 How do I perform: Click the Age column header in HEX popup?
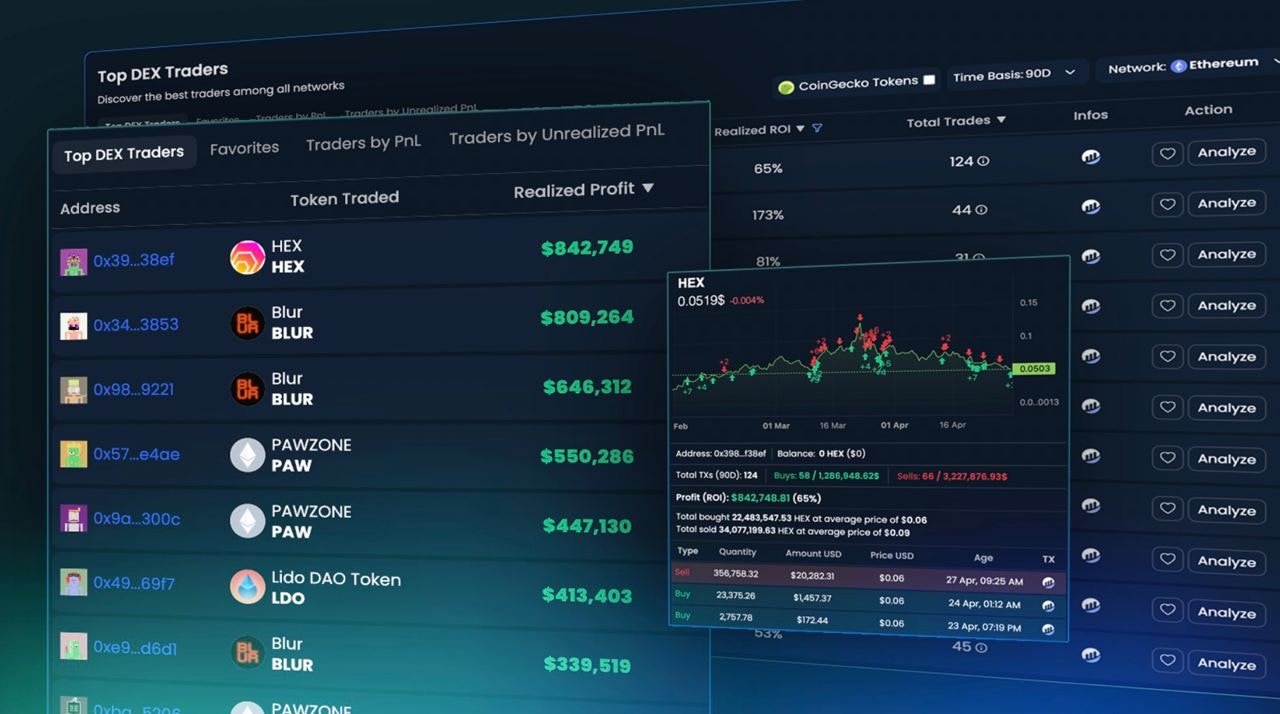(983, 558)
